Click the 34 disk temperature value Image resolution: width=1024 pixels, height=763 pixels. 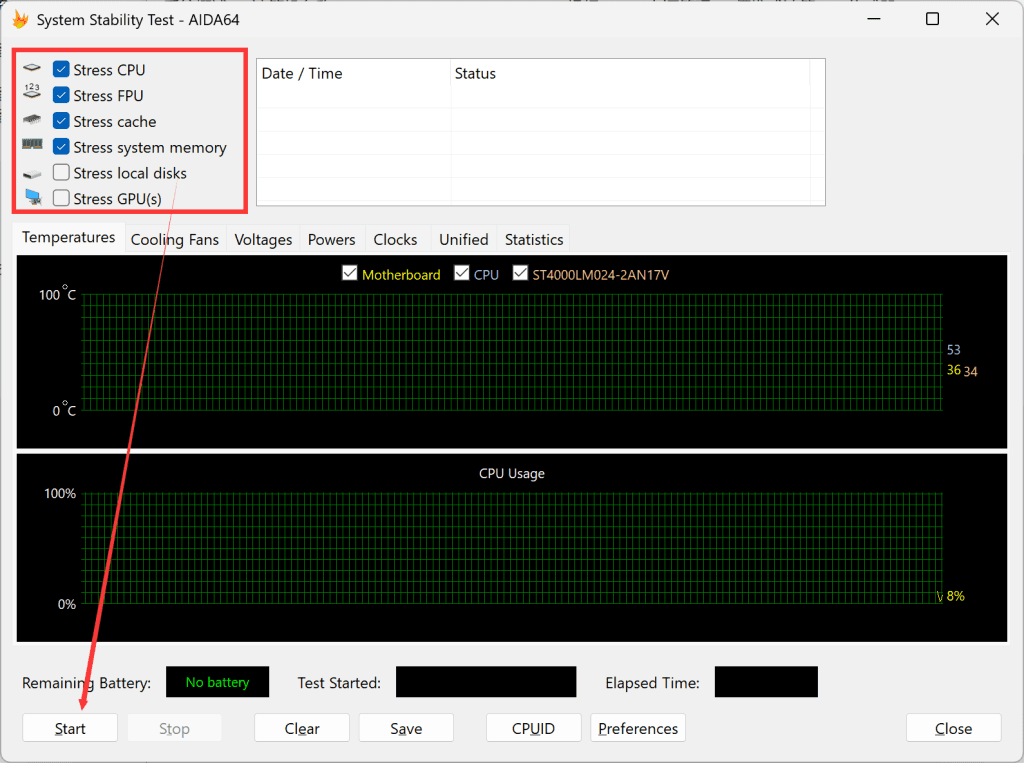click(x=970, y=371)
